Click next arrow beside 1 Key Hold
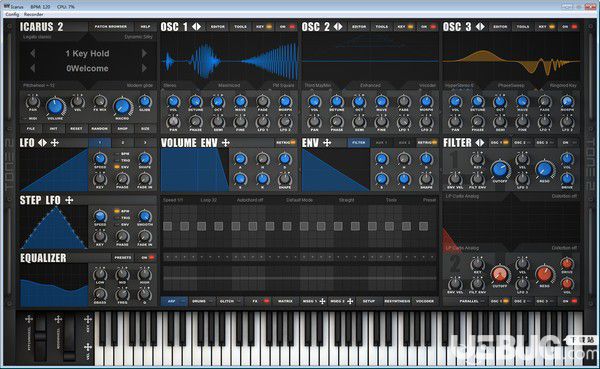 coord(144,53)
